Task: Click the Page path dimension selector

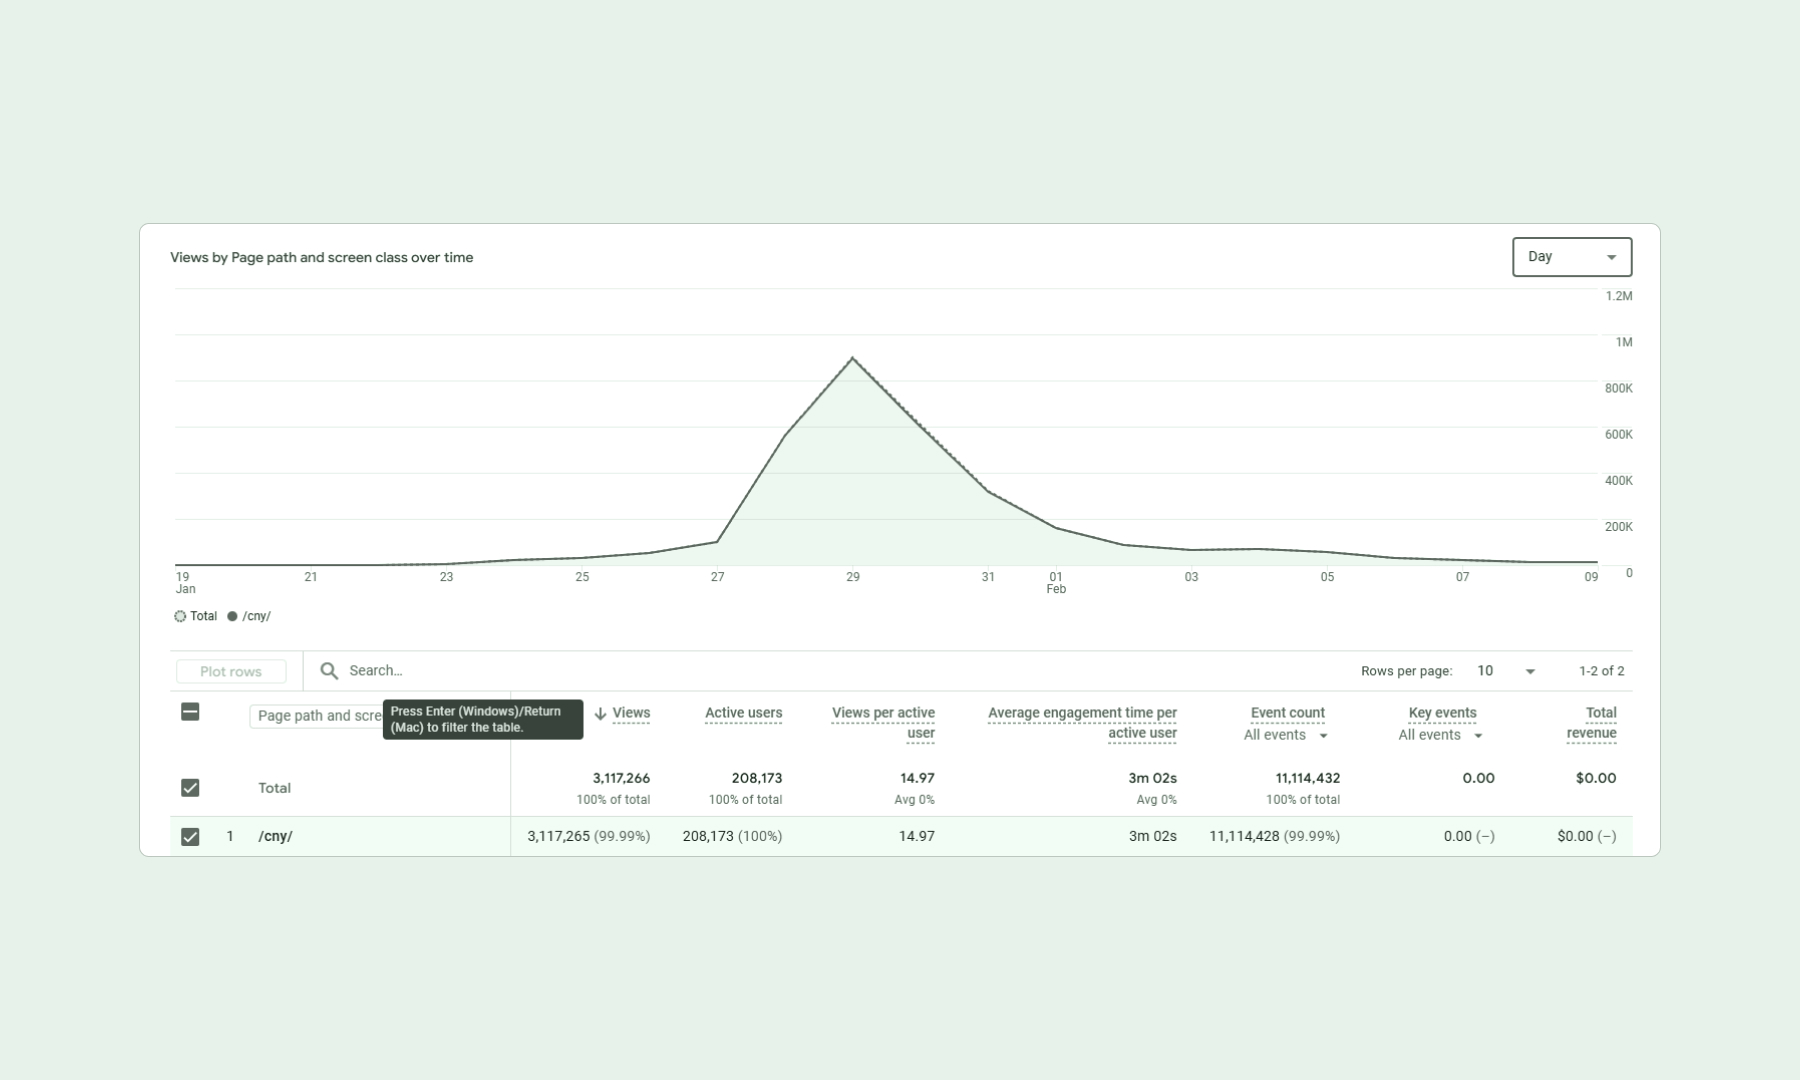Action: (x=316, y=716)
